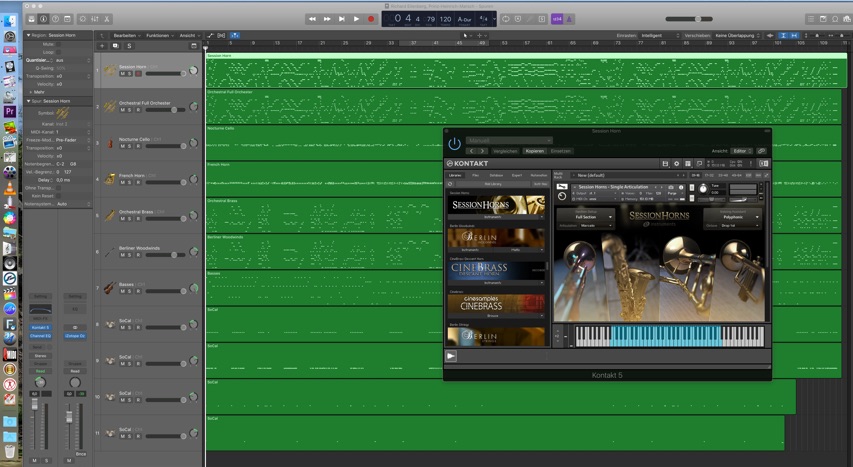Expand the Mehr disclosure triangle
853x467 pixels.
pyautogui.click(x=30, y=92)
